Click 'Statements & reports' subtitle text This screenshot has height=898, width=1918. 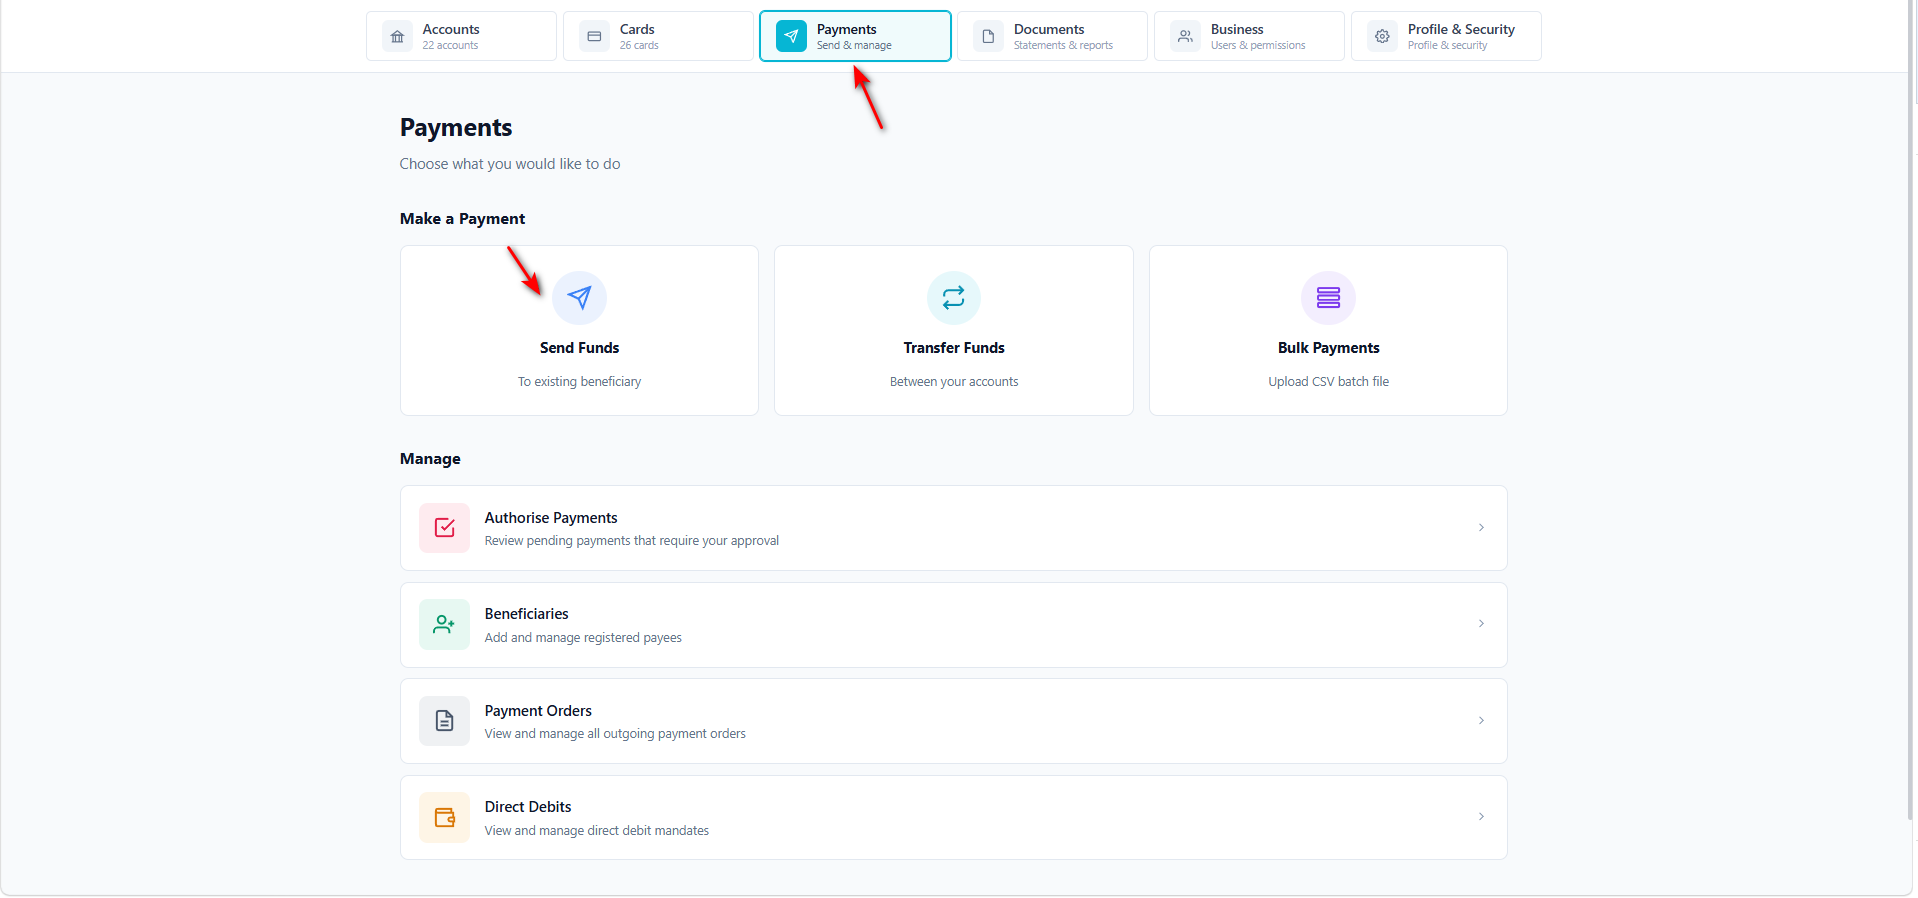tap(1063, 46)
